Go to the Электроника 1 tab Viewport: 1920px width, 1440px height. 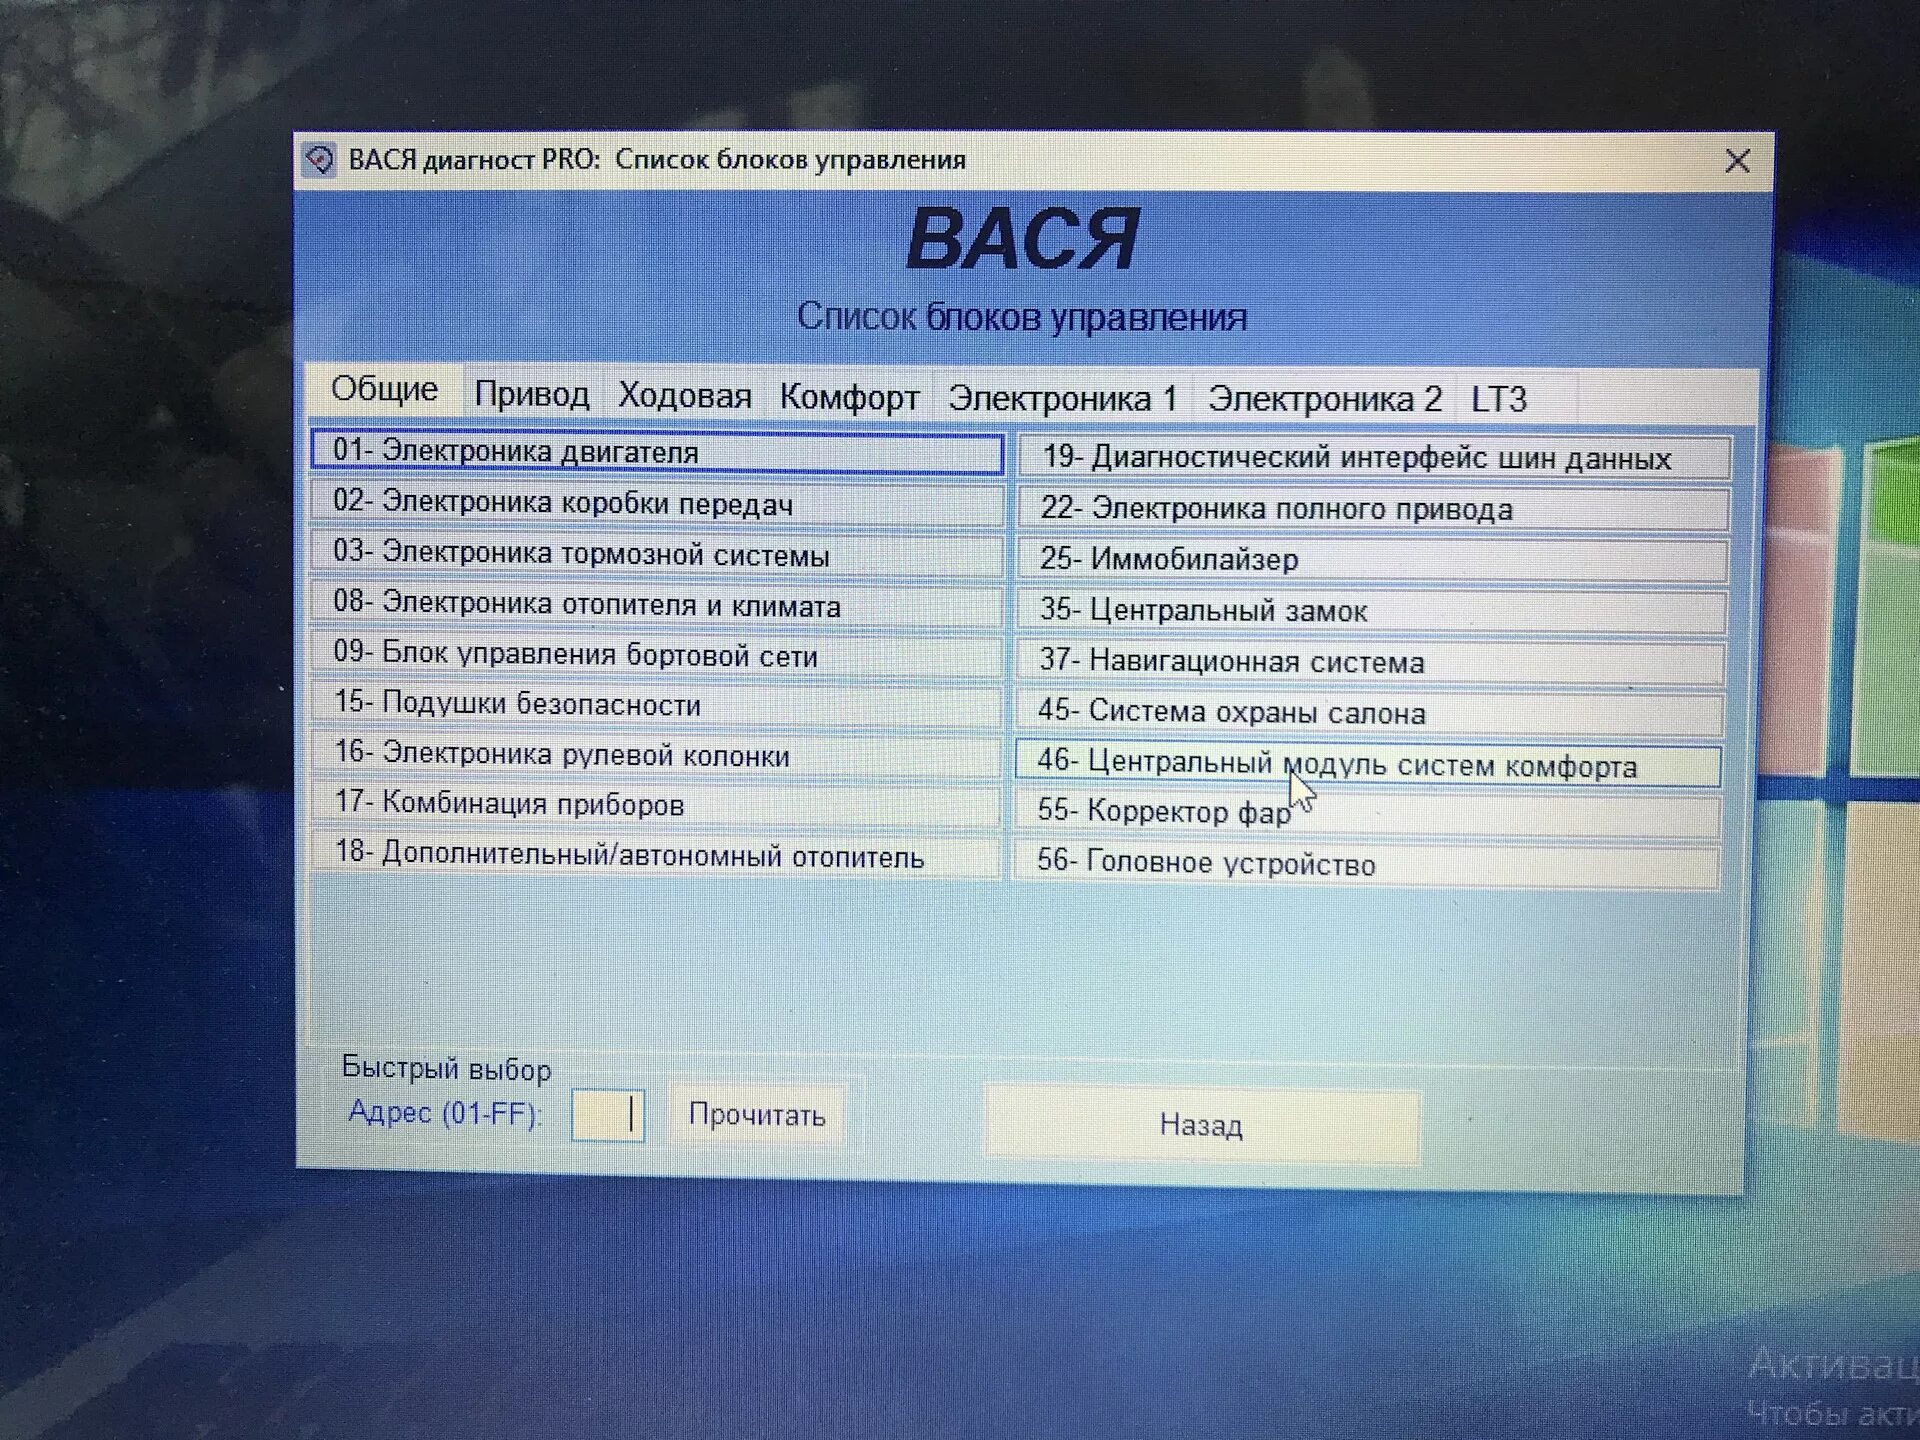pos(1062,398)
